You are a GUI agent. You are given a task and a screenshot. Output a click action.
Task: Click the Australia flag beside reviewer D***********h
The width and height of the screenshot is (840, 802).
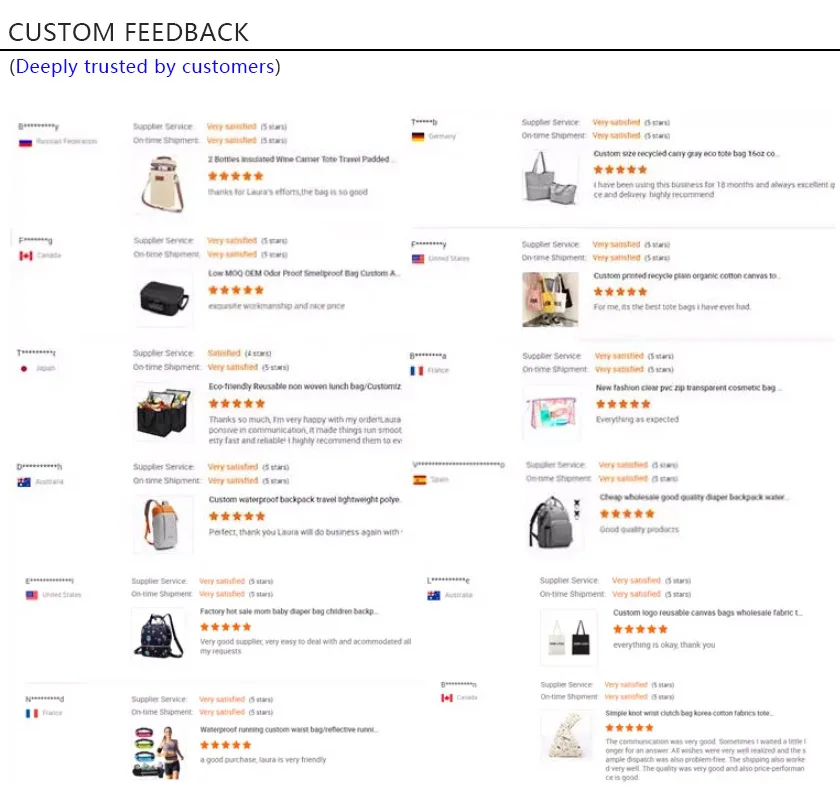[24, 482]
